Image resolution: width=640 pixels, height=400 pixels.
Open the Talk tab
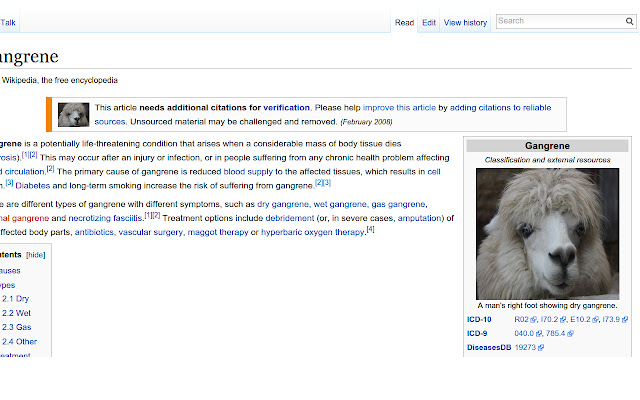[10, 22]
